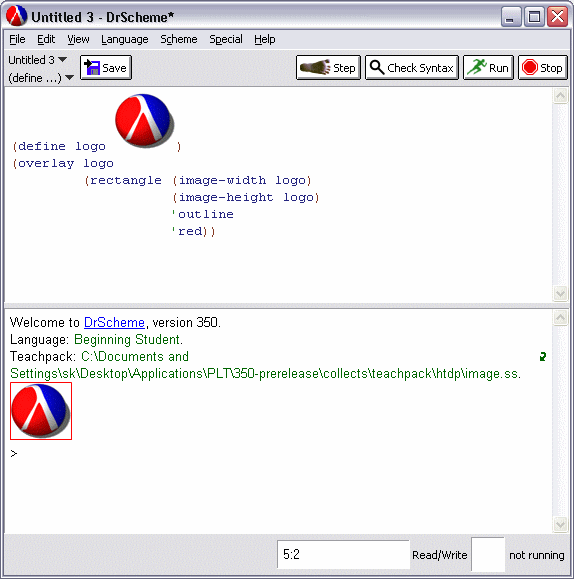Click the Save button with disk icon
This screenshot has width=574, height=579.
click(106, 68)
